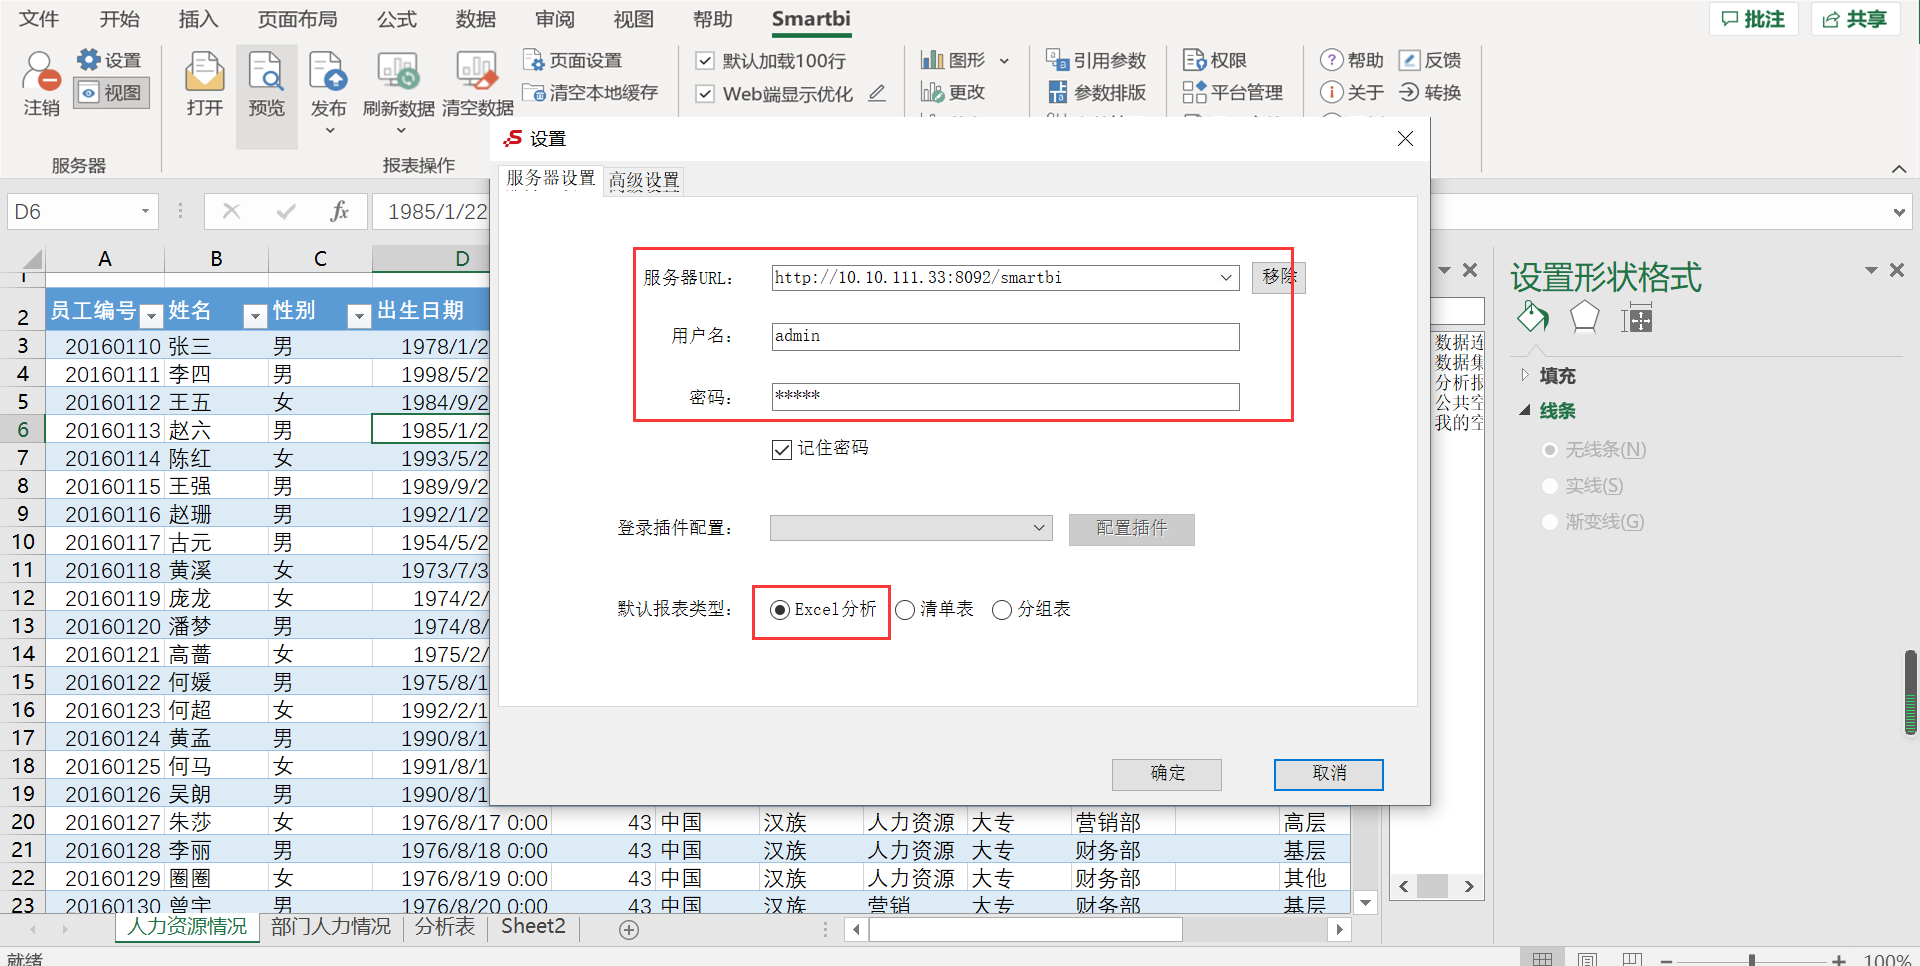Open 权限 permissions
Image resolution: width=1920 pixels, height=966 pixels.
click(x=1214, y=60)
